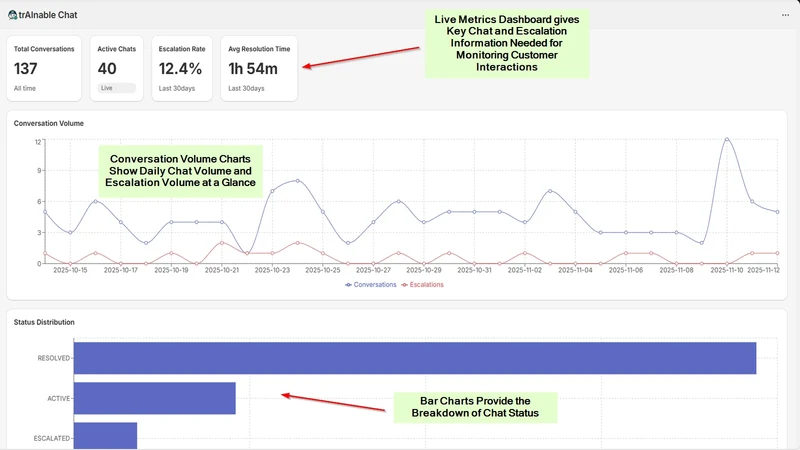This screenshot has height=450, width=800.
Task: Open the Active Chats 40 card
Action: pyautogui.click(x=116, y=68)
